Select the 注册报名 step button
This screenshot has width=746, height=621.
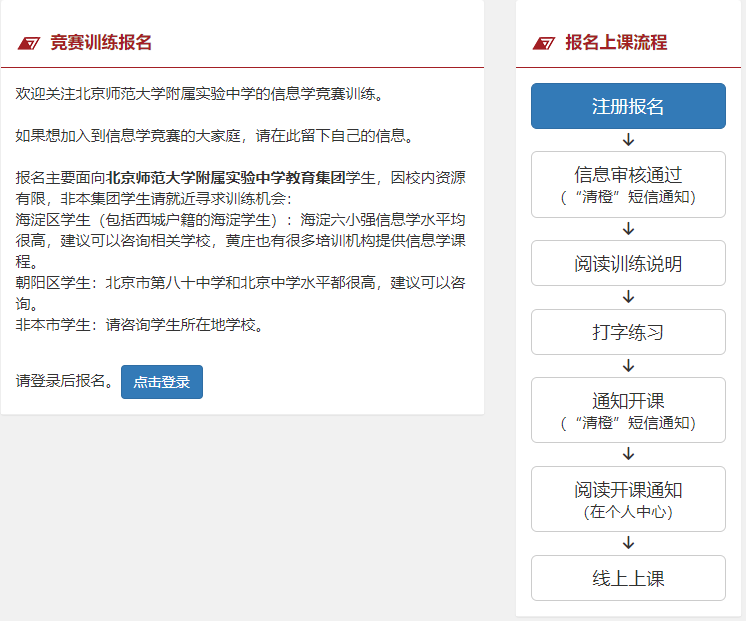pos(628,106)
